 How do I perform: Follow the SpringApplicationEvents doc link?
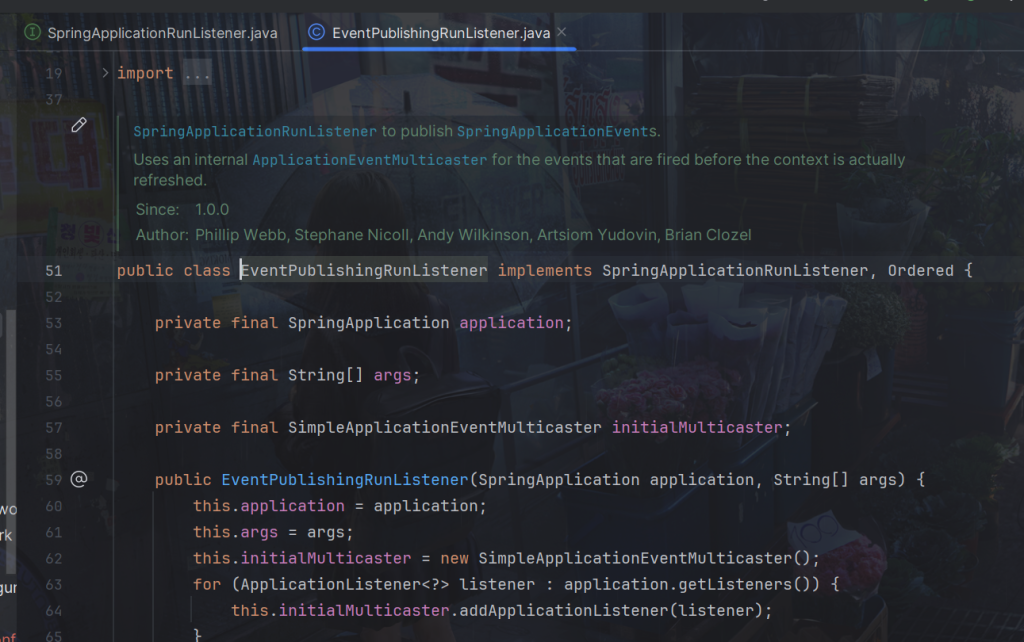(556, 131)
